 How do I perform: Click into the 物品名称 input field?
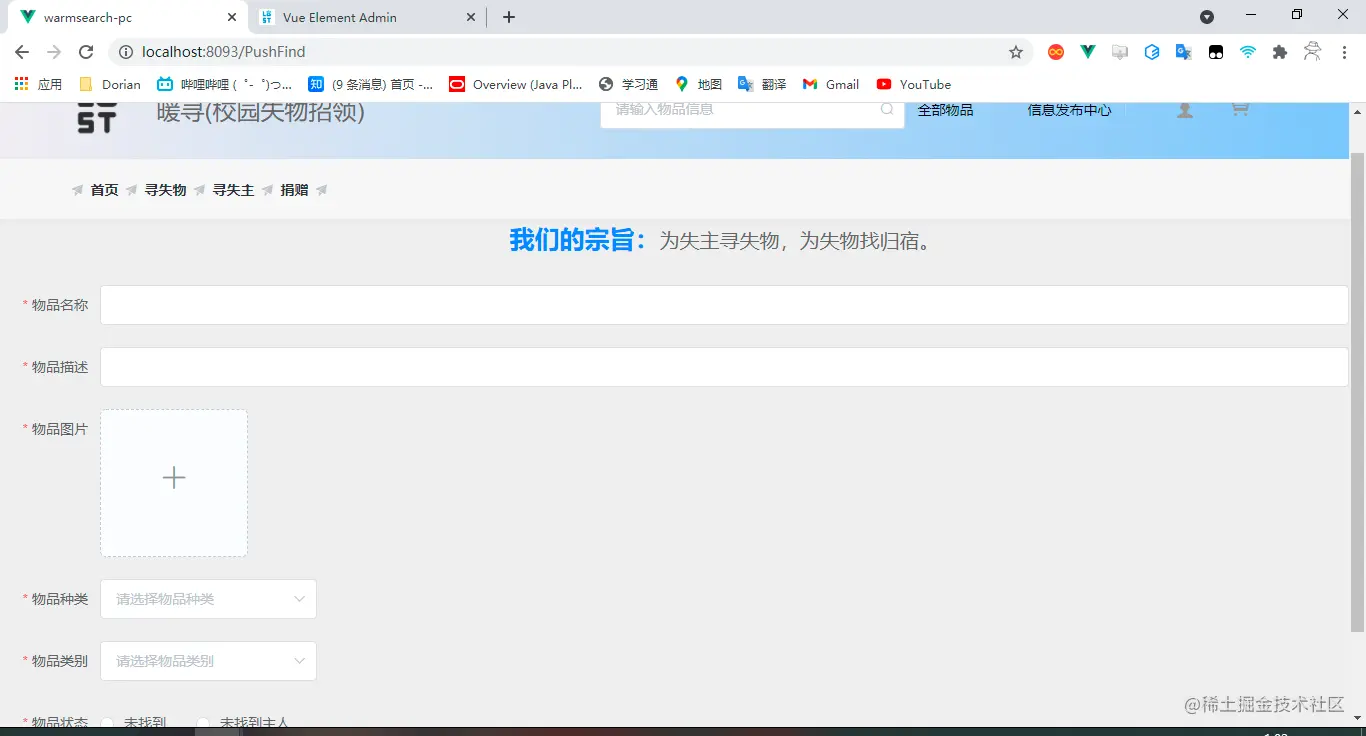(724, 305)
